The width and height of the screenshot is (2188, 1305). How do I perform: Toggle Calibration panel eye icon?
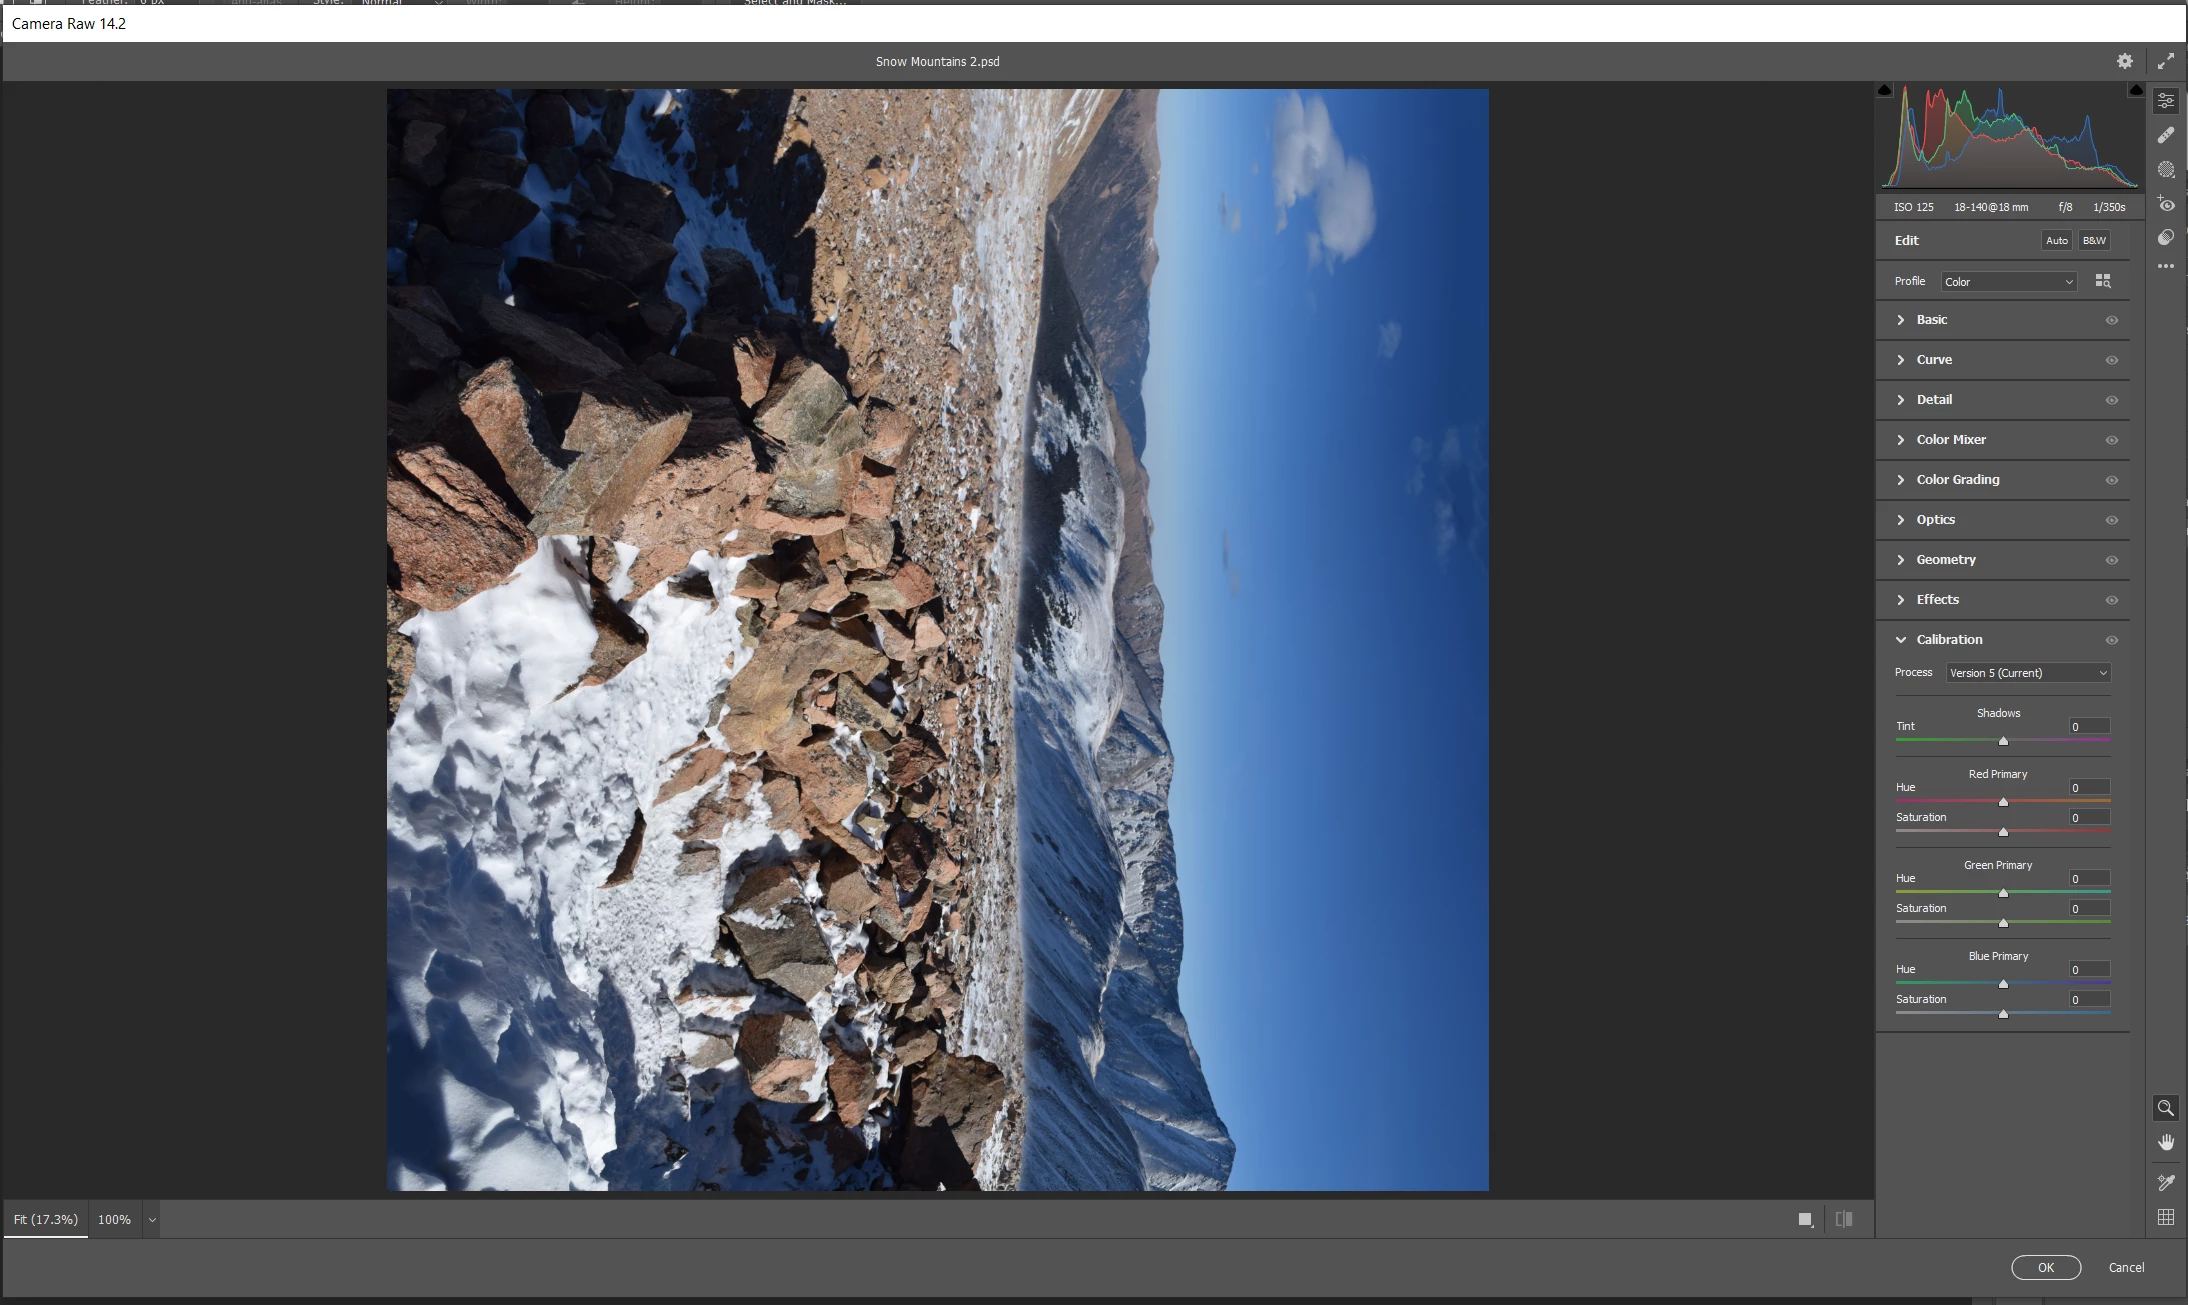click(x=2111, y=640)
